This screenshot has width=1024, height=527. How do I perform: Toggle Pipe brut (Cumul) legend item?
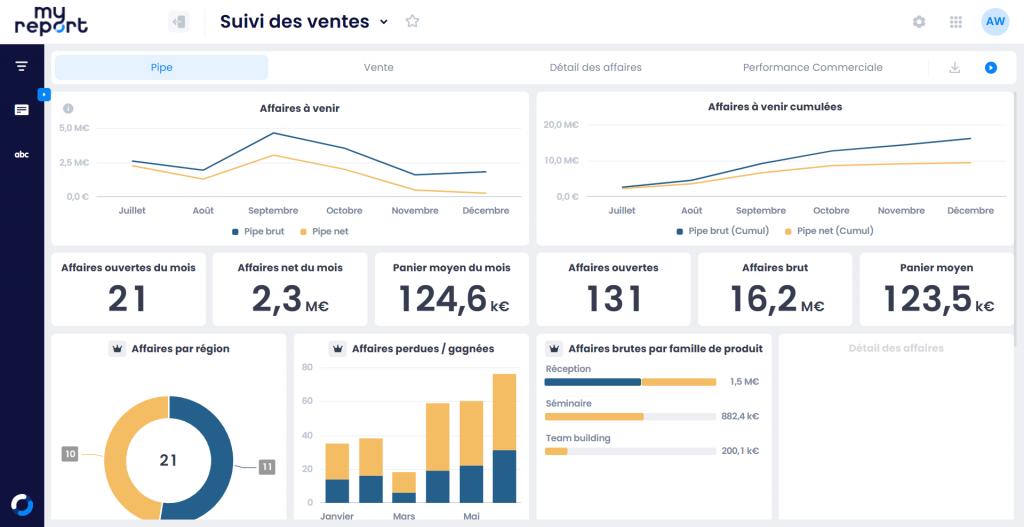[x=723, y=231]
